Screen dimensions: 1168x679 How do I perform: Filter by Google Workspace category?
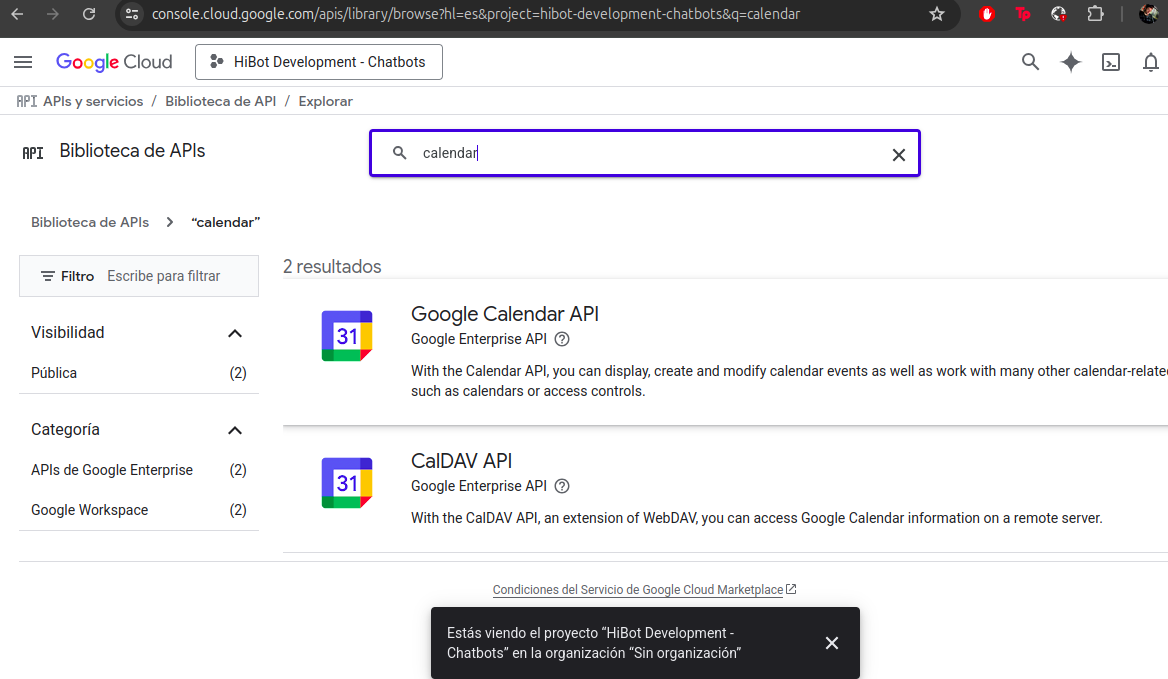89,510
